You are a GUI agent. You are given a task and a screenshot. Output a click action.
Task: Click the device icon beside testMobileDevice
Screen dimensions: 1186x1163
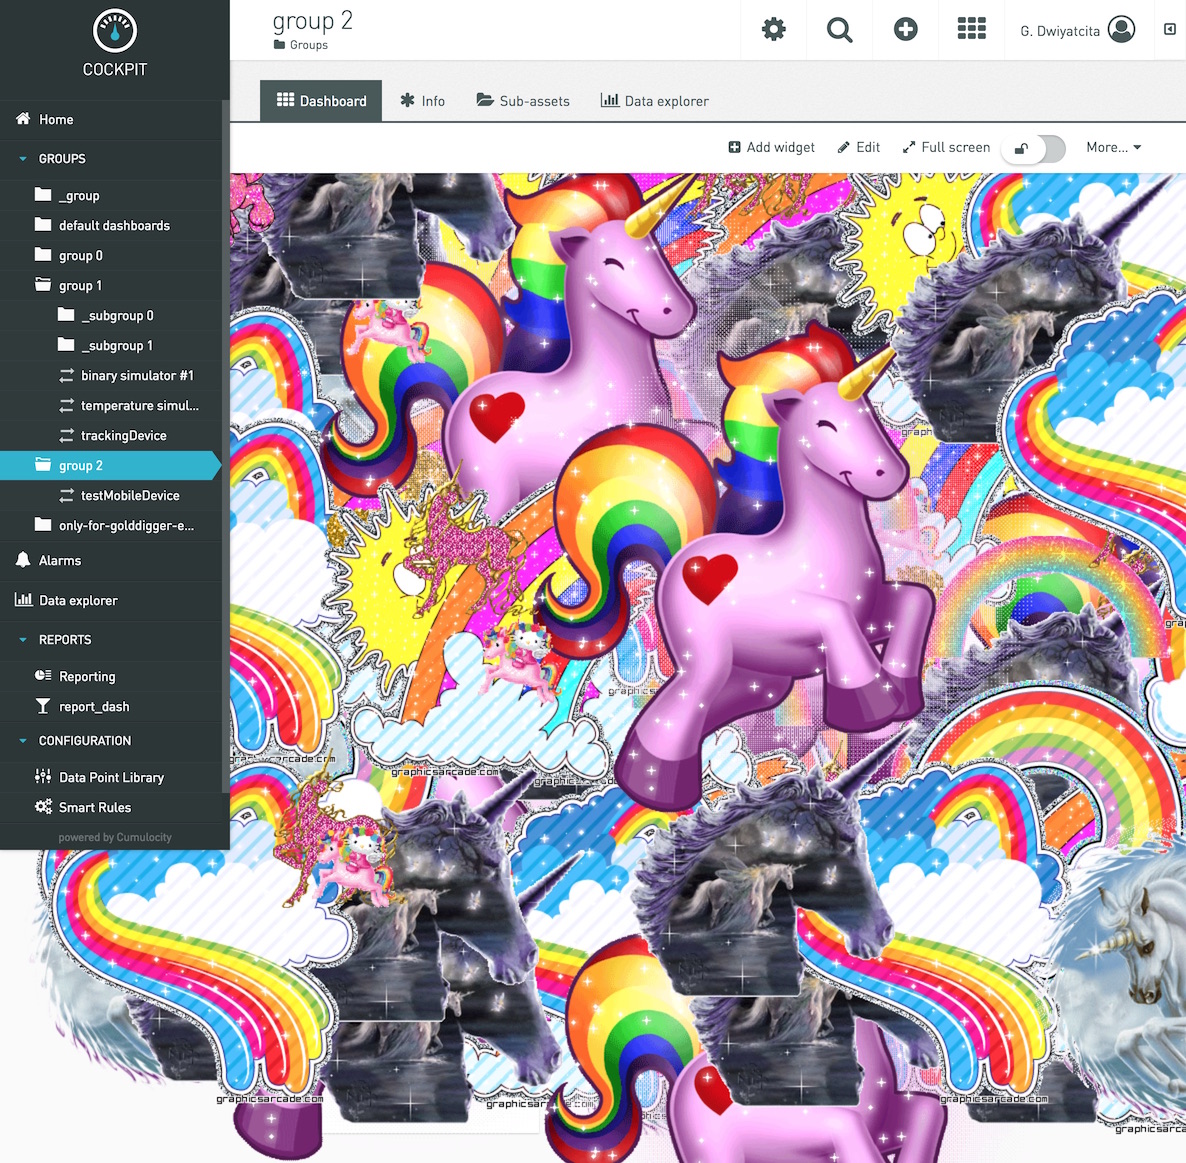[x=67, y=495]
